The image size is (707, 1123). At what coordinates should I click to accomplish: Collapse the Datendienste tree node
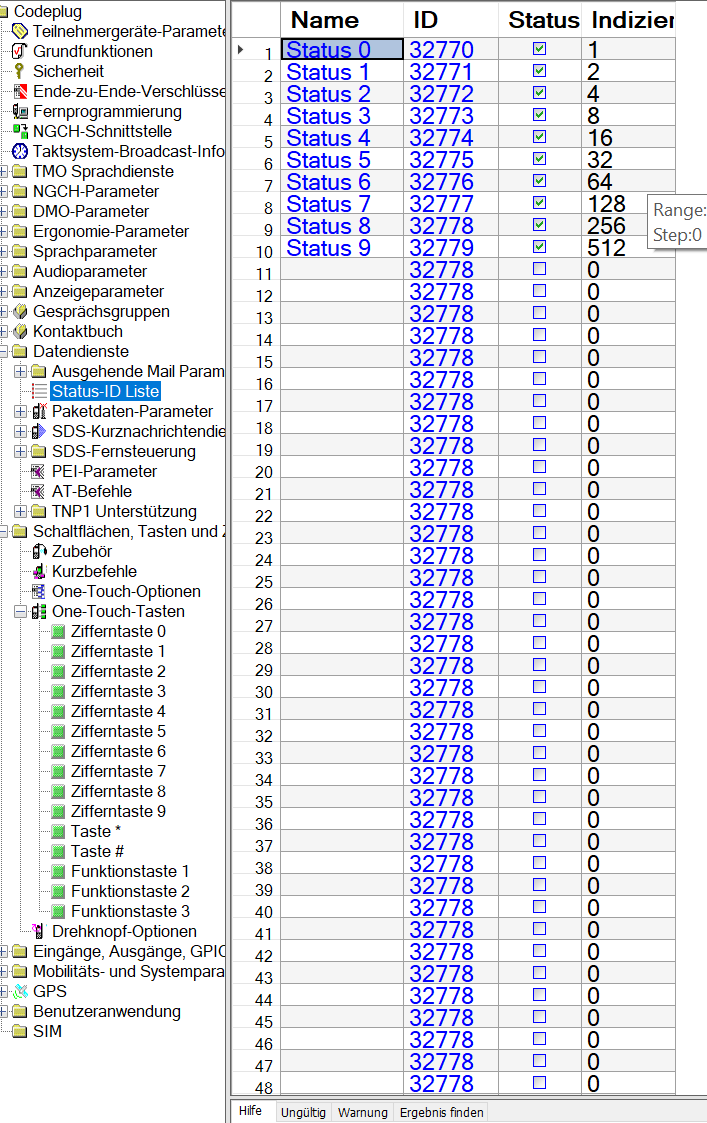tap(5, 351)
